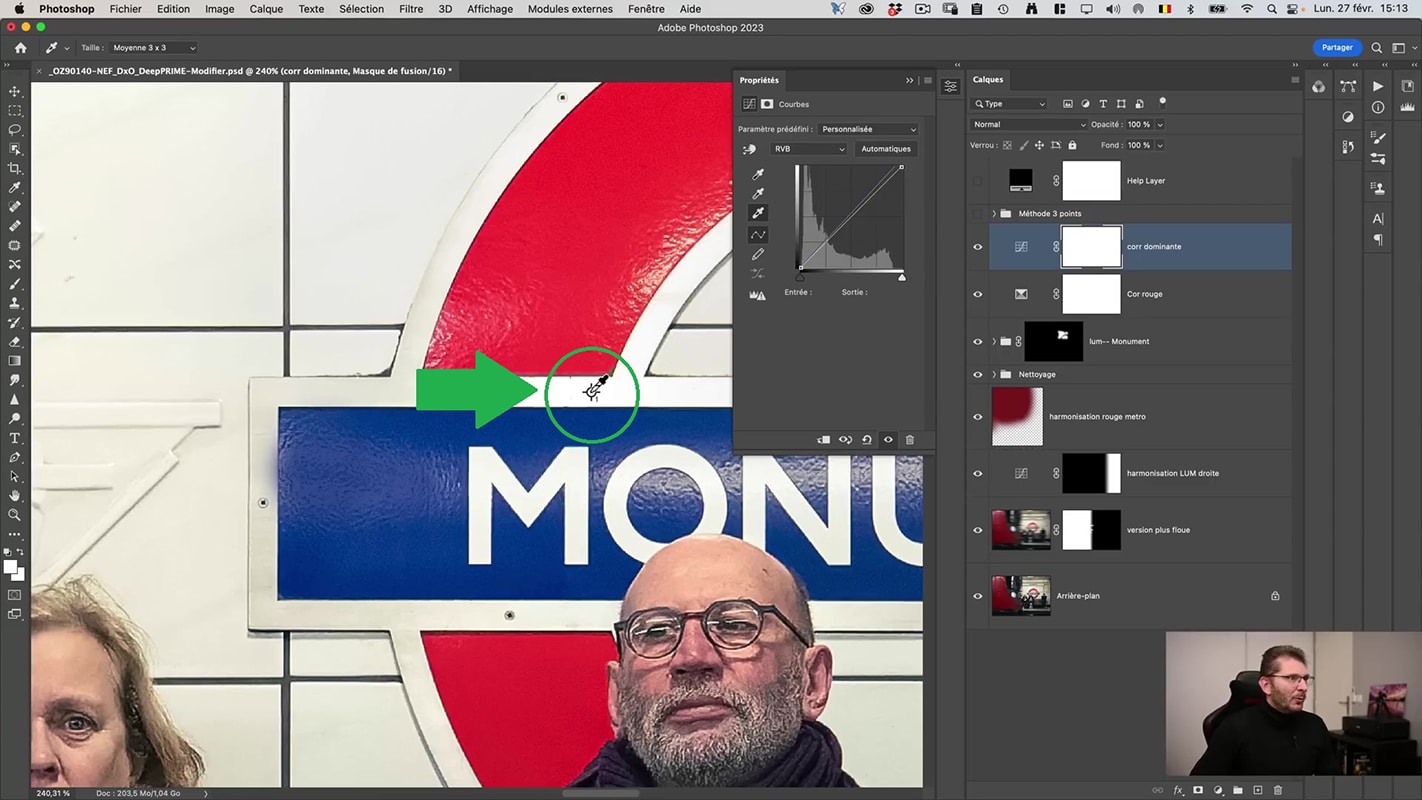The width and height of the screenshot is (1422, 800).
Task: Click the gray point eyedropper in Curves
Action: (758, 193)
